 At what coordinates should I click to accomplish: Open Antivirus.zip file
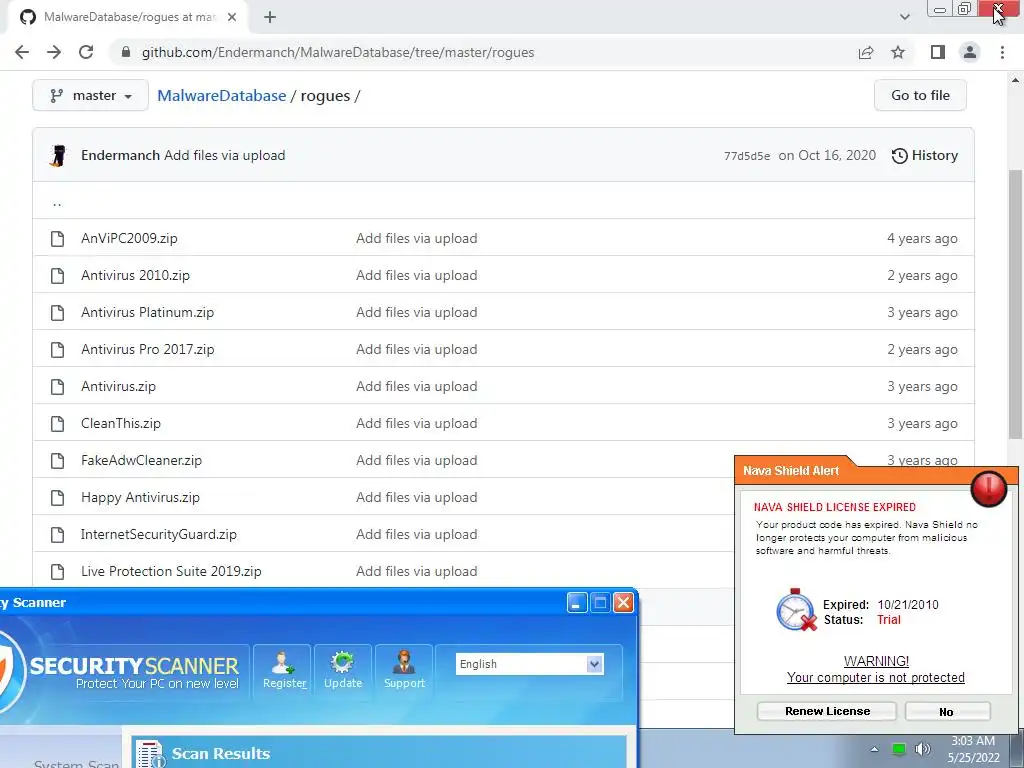(118, 387)
